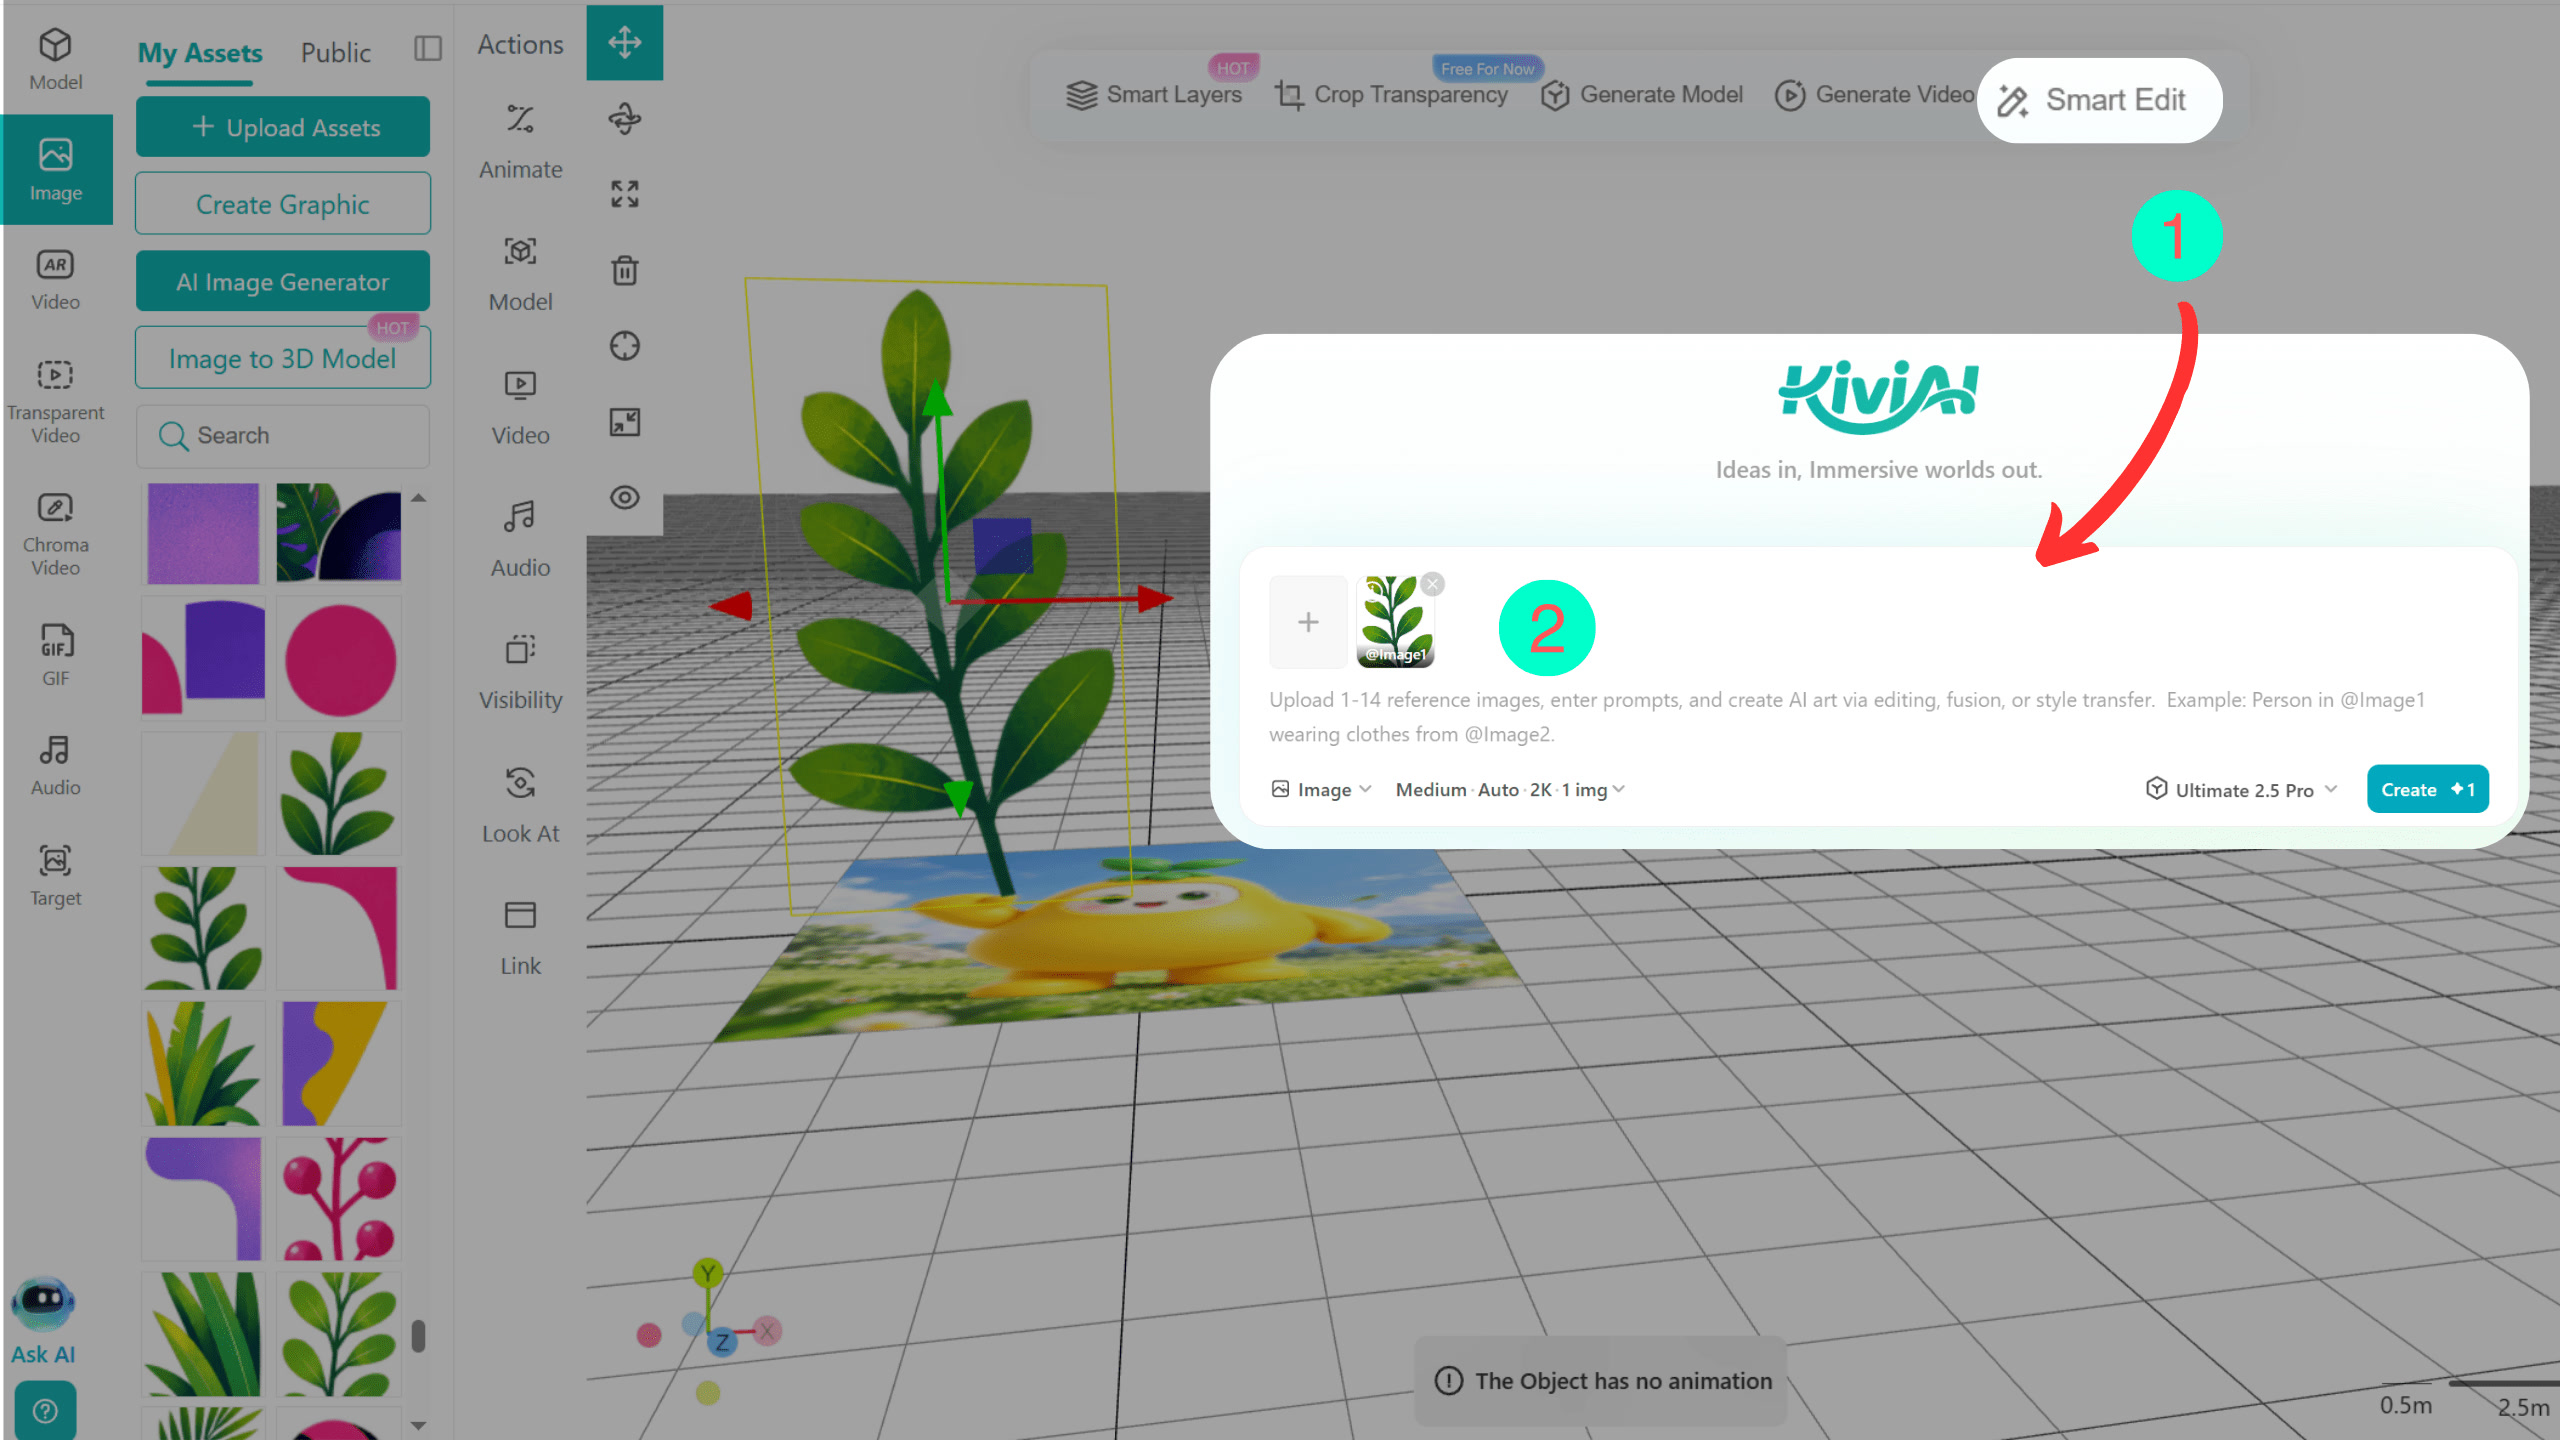Open the Model sidebar category

56,60
